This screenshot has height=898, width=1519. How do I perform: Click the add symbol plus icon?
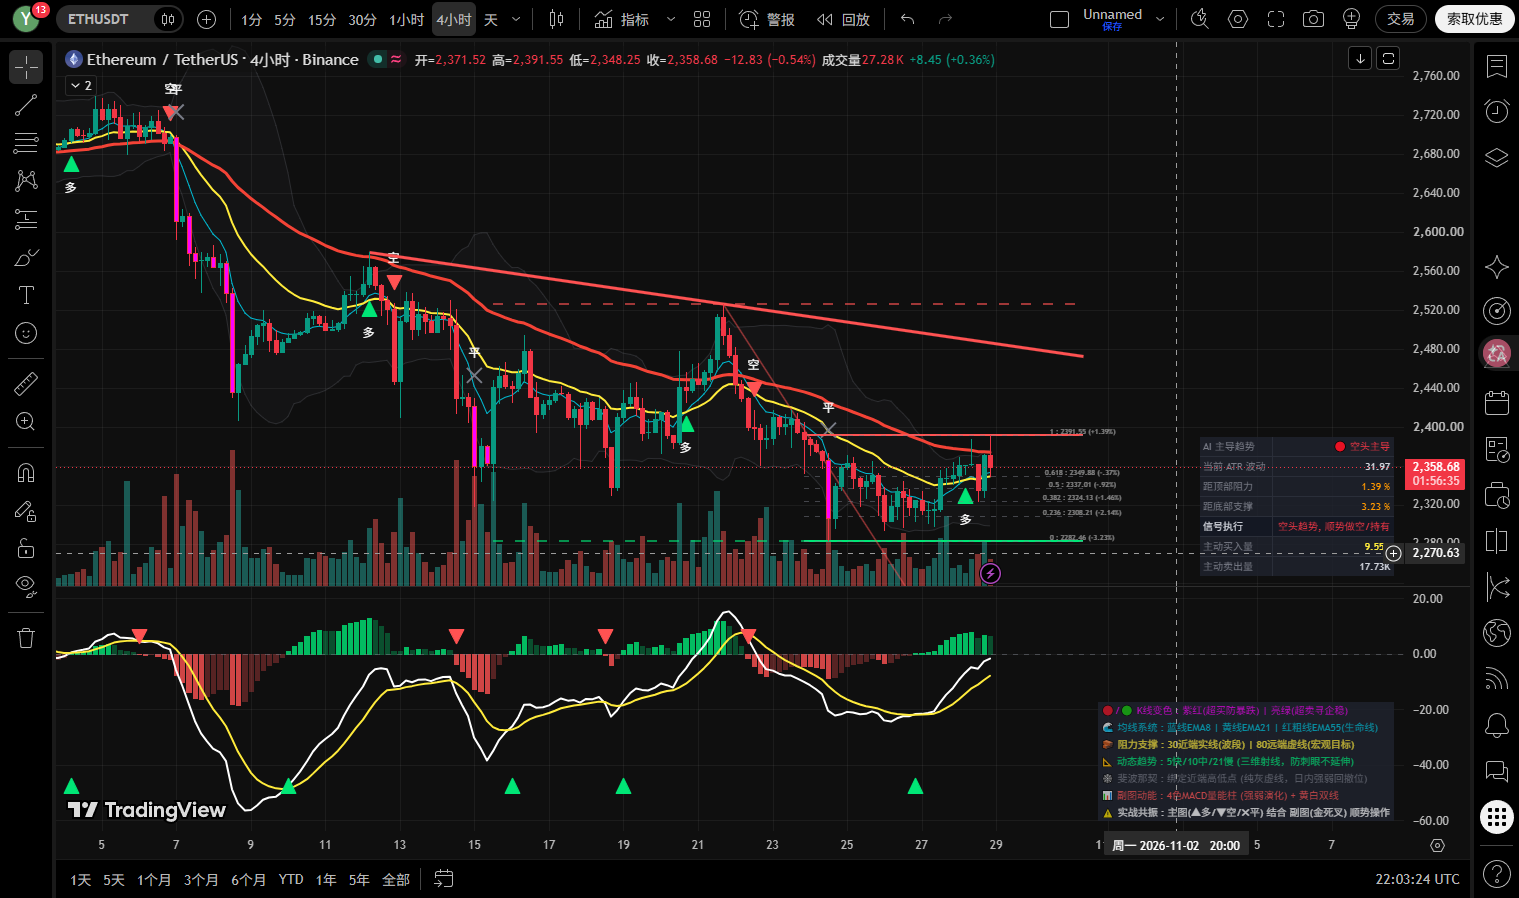[x=207, y=19]
